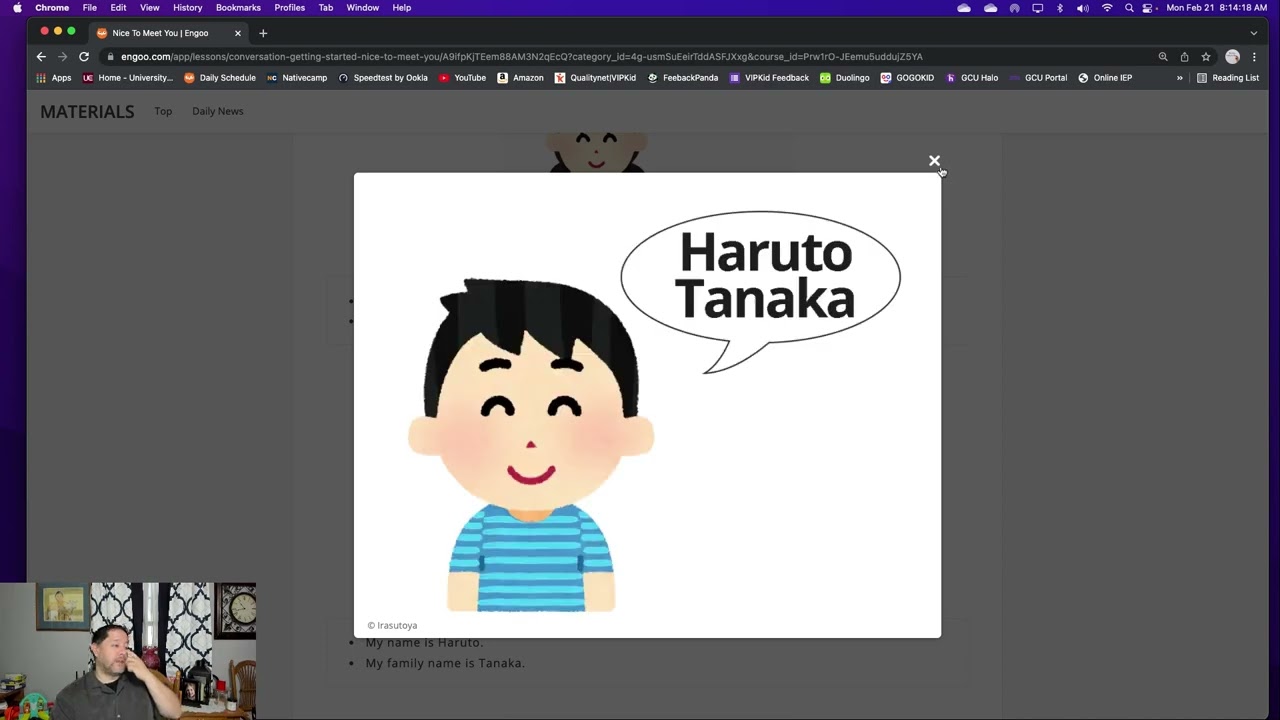
Task: Open the Apple menu
Action: [17, 8]
